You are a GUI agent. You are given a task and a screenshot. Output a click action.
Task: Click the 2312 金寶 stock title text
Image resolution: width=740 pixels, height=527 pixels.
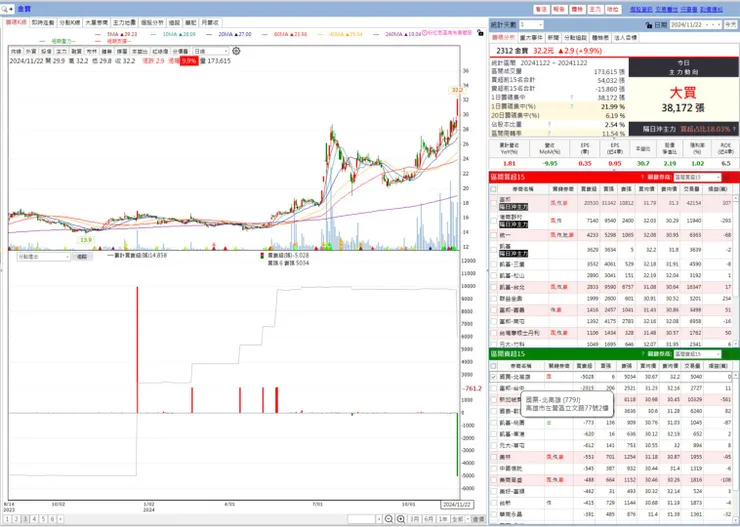click(512, 50)
